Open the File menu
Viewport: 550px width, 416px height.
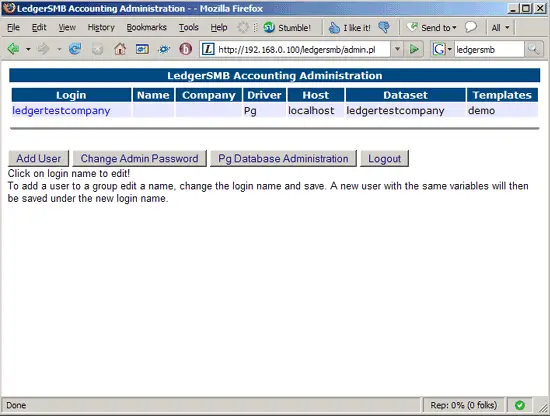[13, 27]
